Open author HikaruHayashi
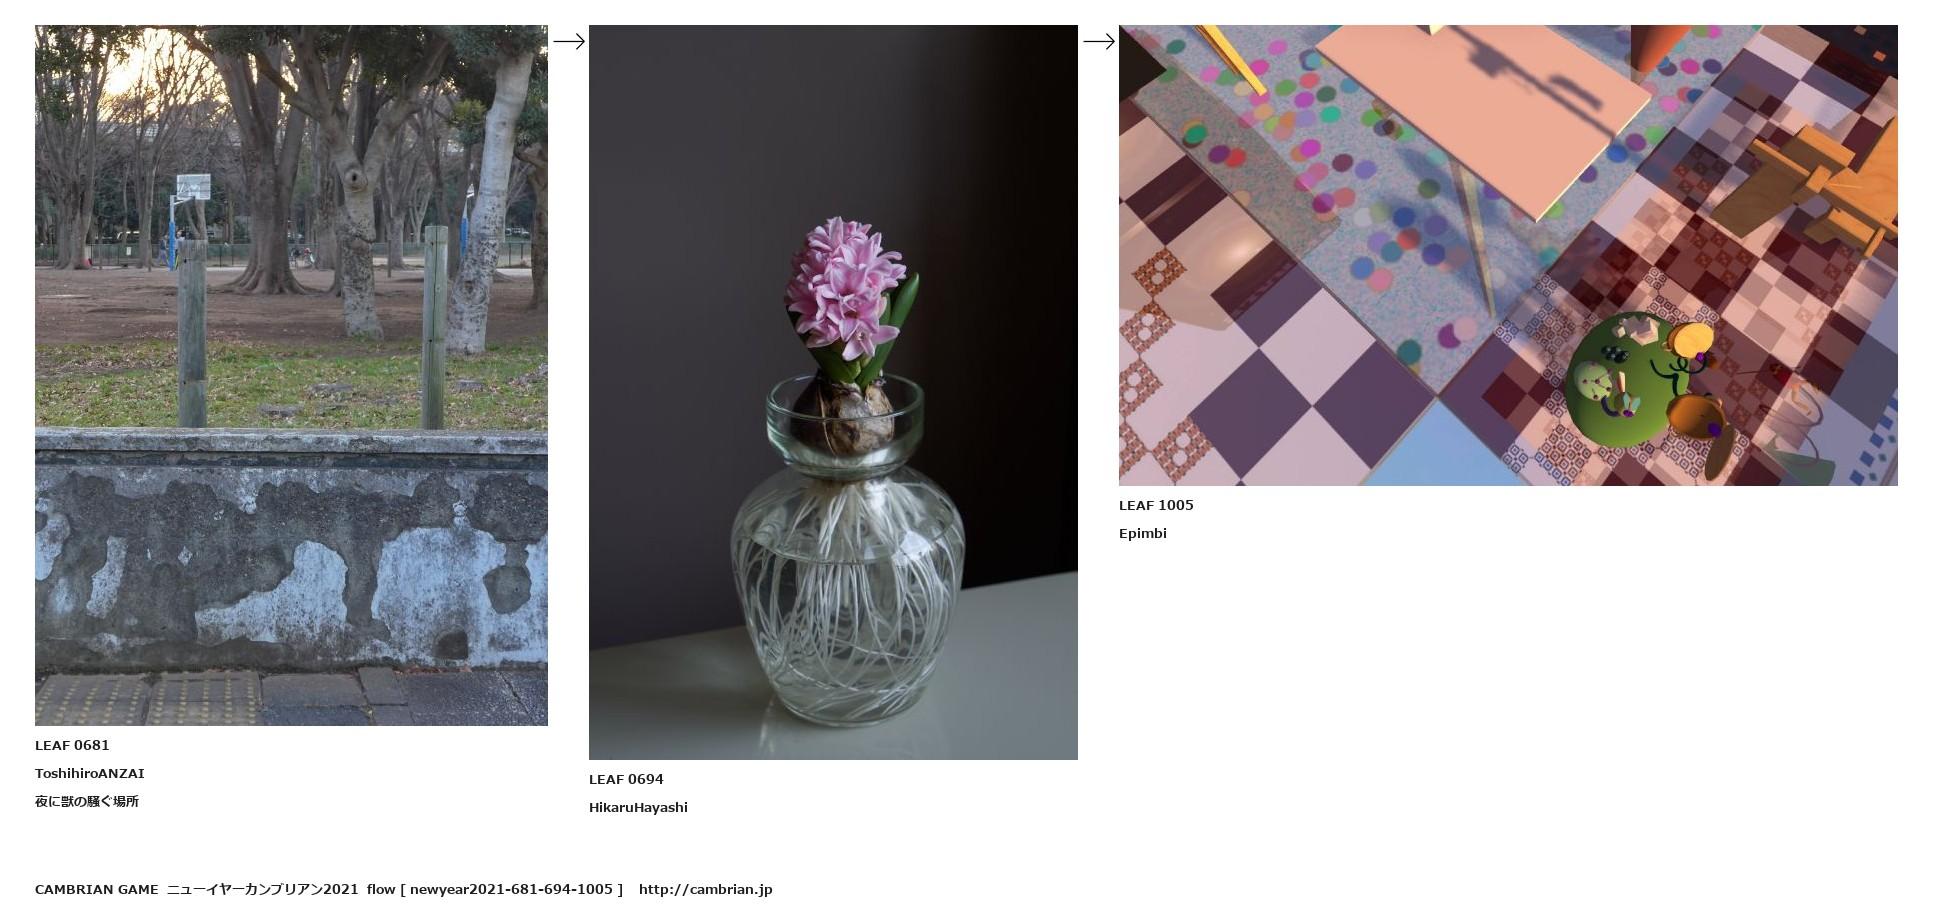The width and height of the screenshot is (1933, 914). [x=638, y=807]
